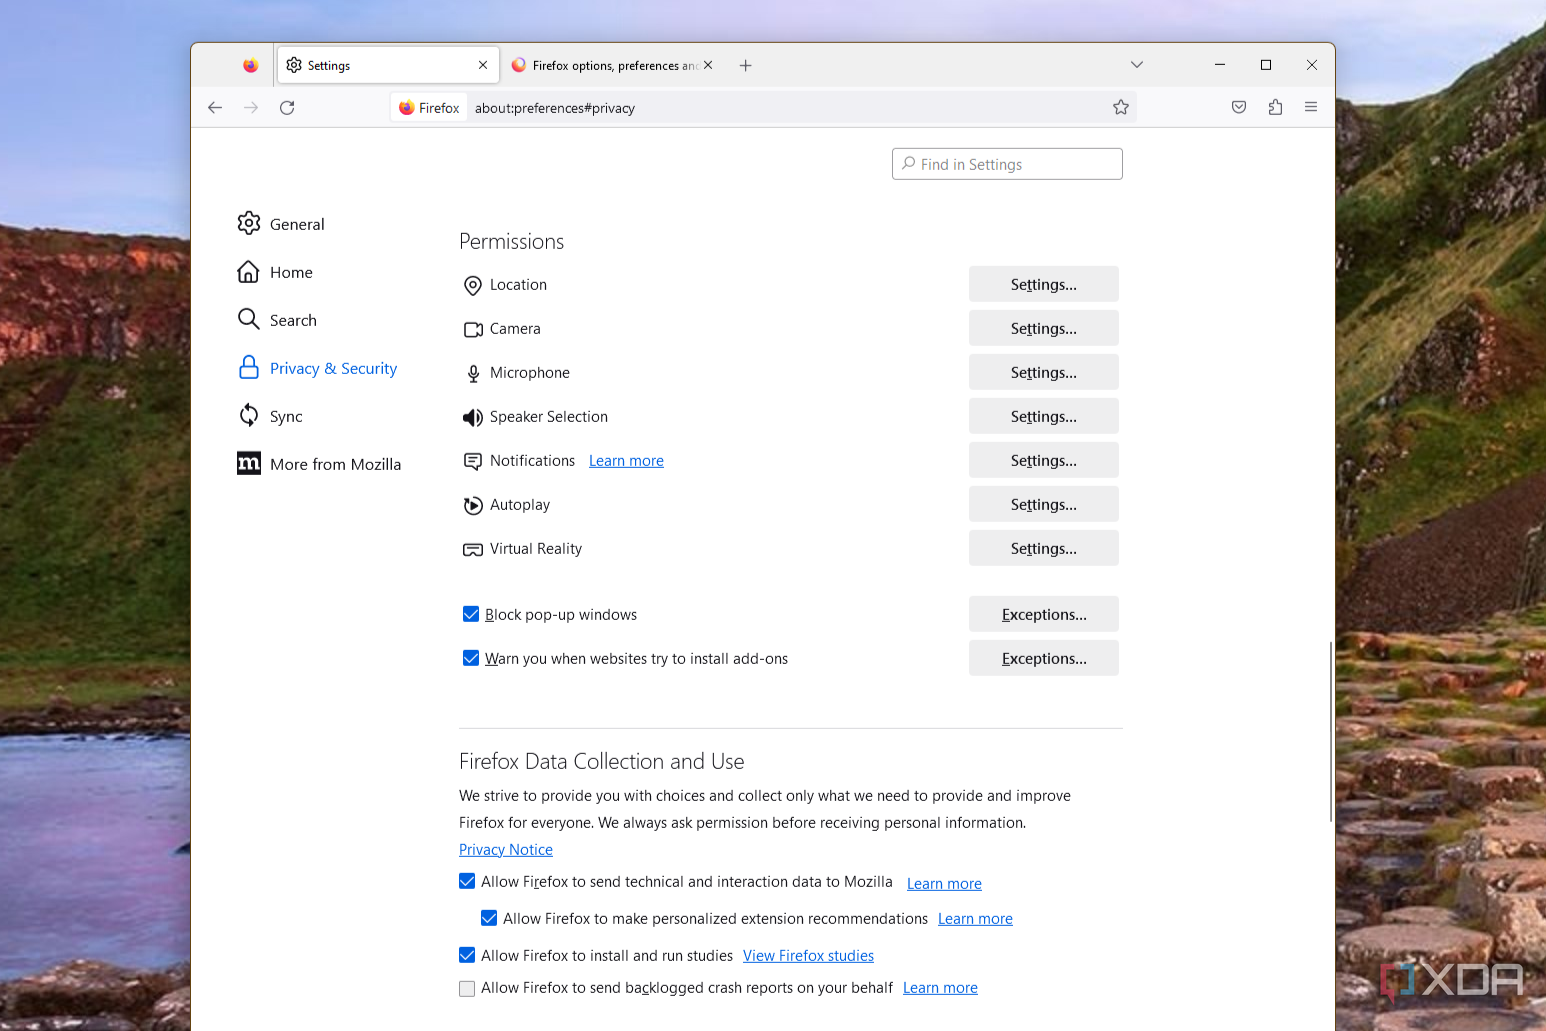
Task: Close the Settings tab
Action: tap(483, 65)
